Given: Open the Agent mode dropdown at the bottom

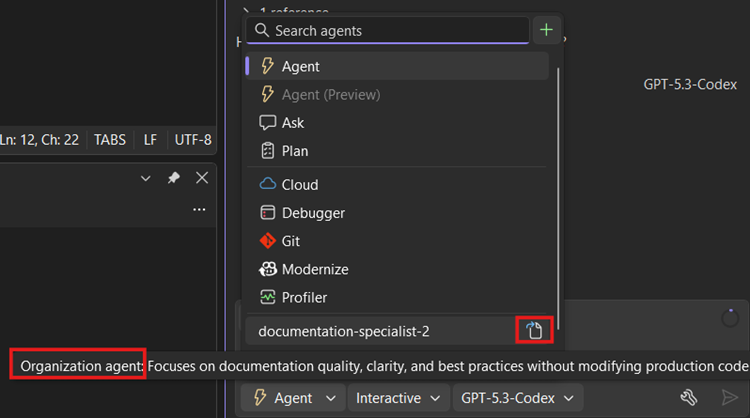Looking at the screenshot, I should click(293, 398).
